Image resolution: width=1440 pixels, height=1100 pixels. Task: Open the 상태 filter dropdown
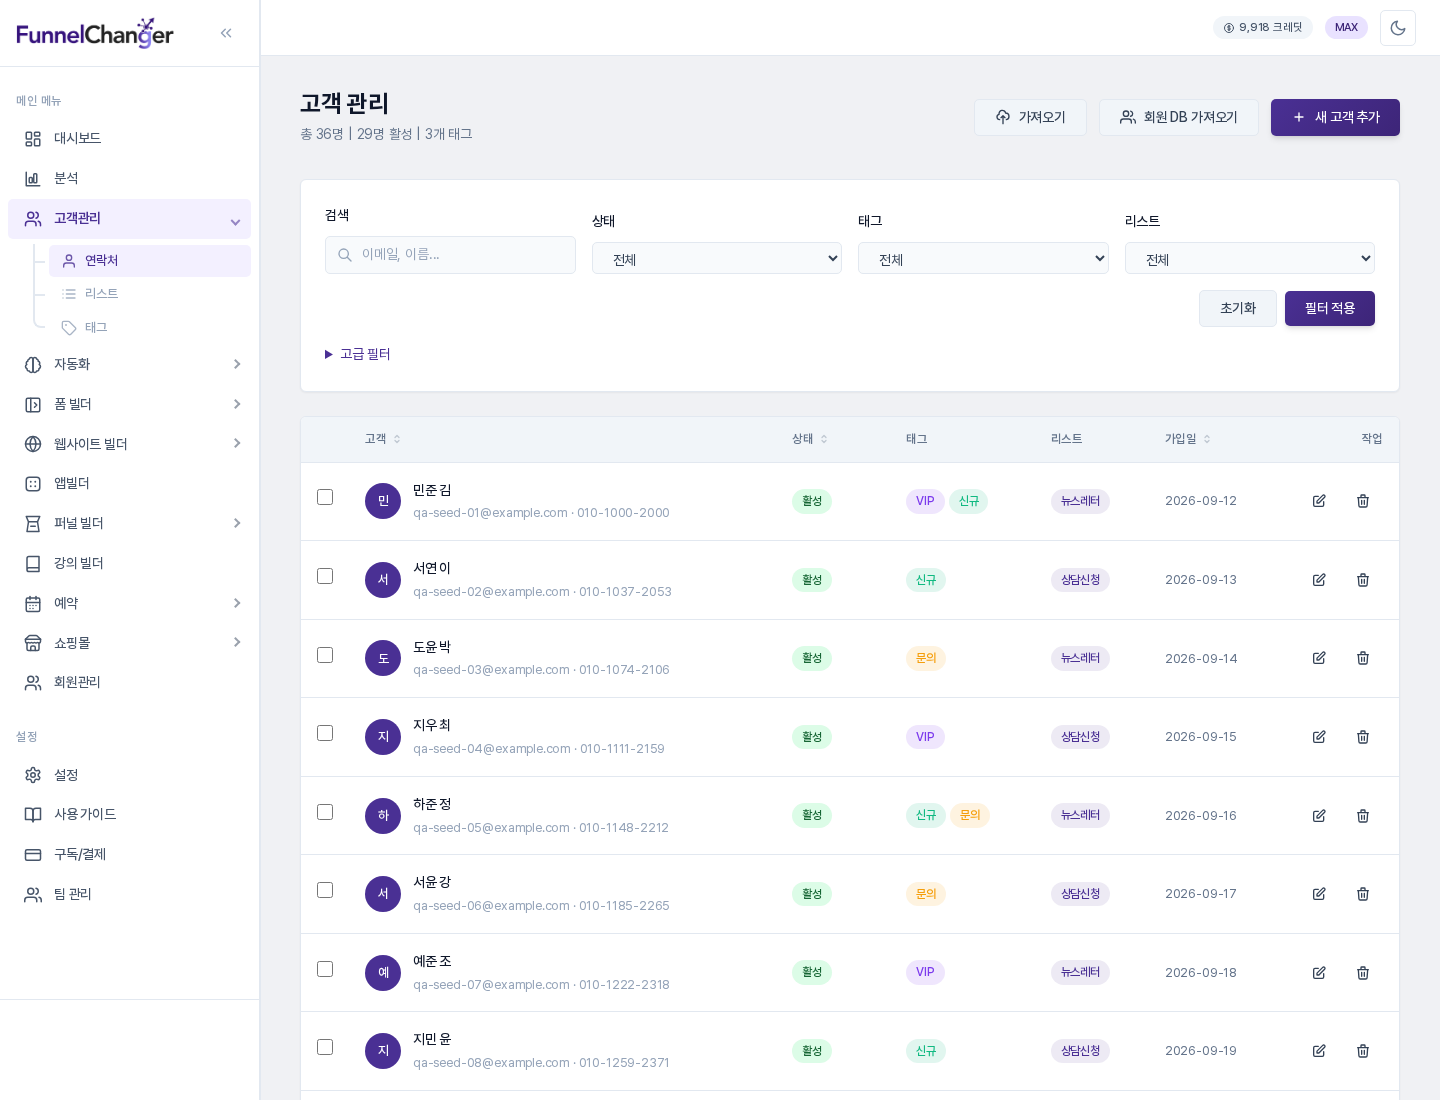(x=717, y=258)
